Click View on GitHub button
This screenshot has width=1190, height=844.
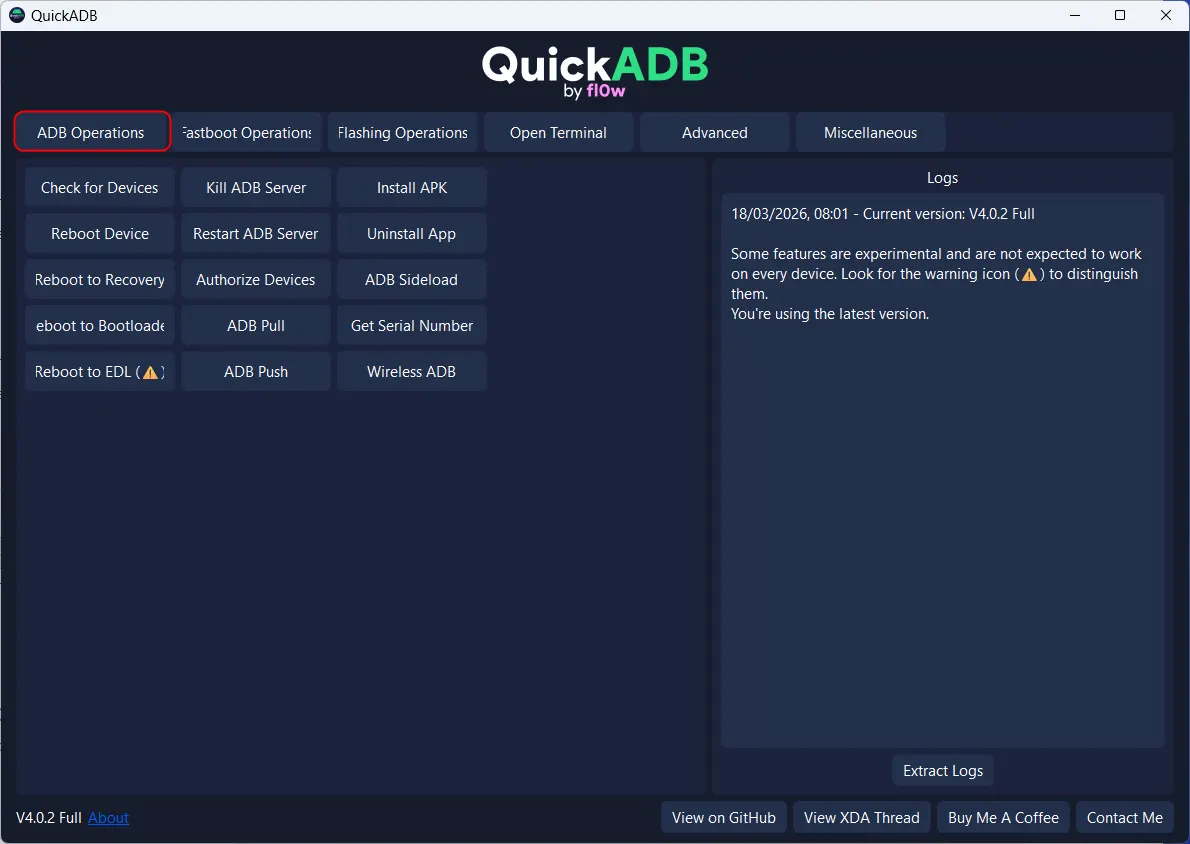click(x=724, y=817)
